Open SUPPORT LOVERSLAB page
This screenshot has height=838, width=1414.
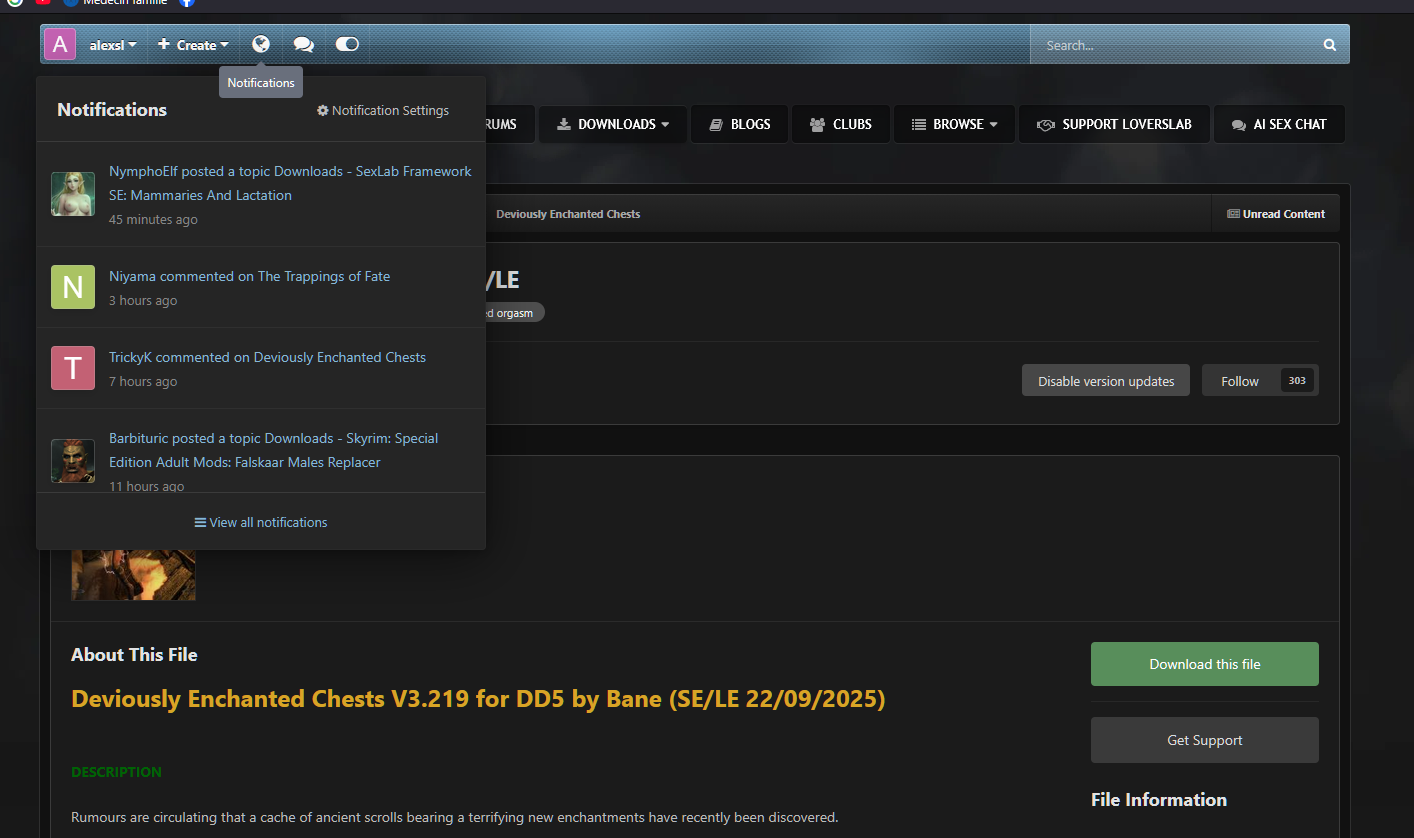[x=1114, y=124]
